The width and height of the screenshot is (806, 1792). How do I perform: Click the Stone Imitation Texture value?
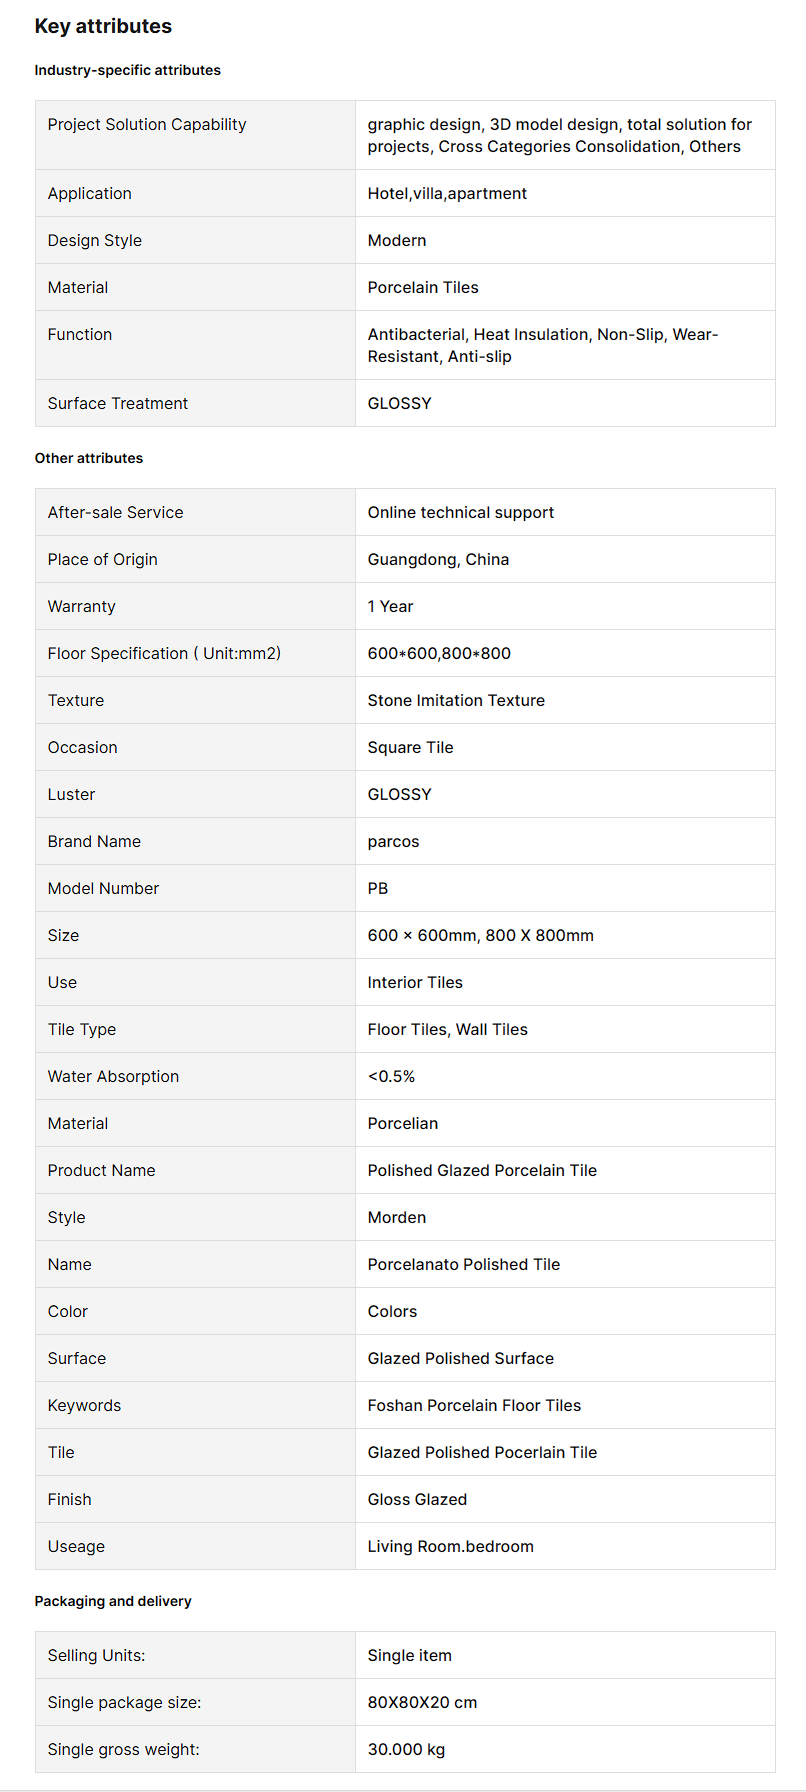(x=456, y=700)
